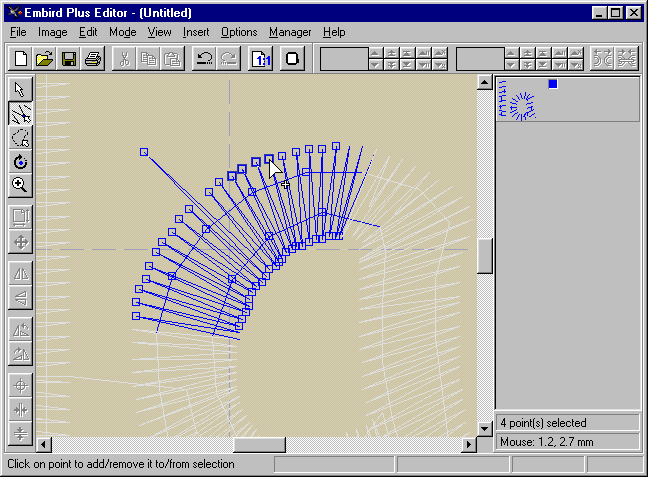Select the blue stitch object thumbnail
Image resolution: width=648 pixels, height=477 pixels.
pos(518,100)
